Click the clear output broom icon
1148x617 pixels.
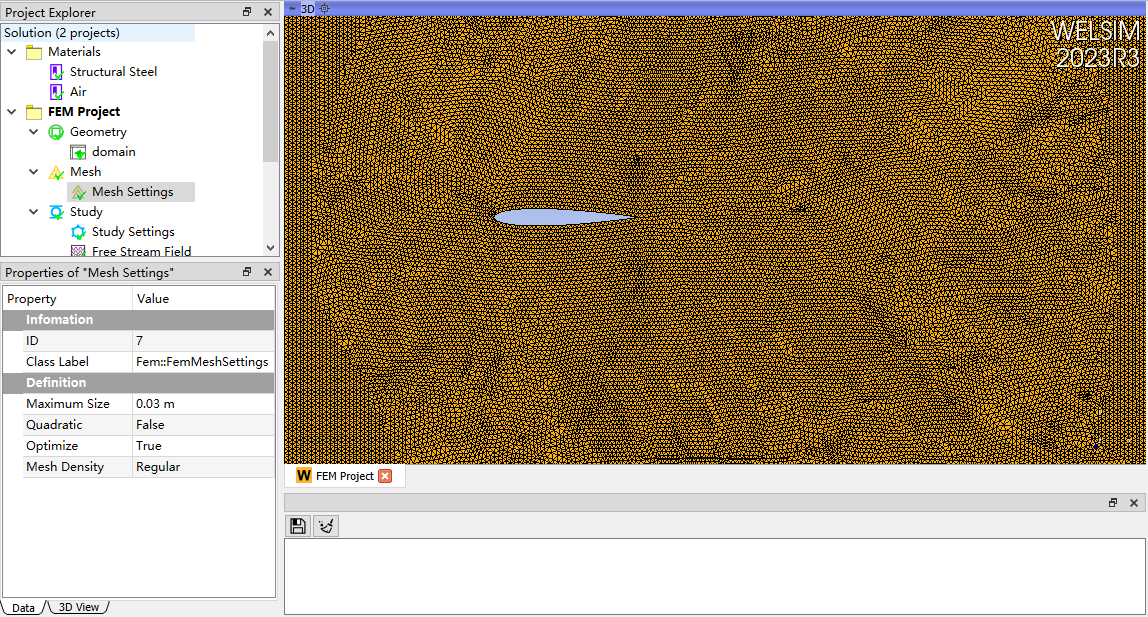[325, 525]
